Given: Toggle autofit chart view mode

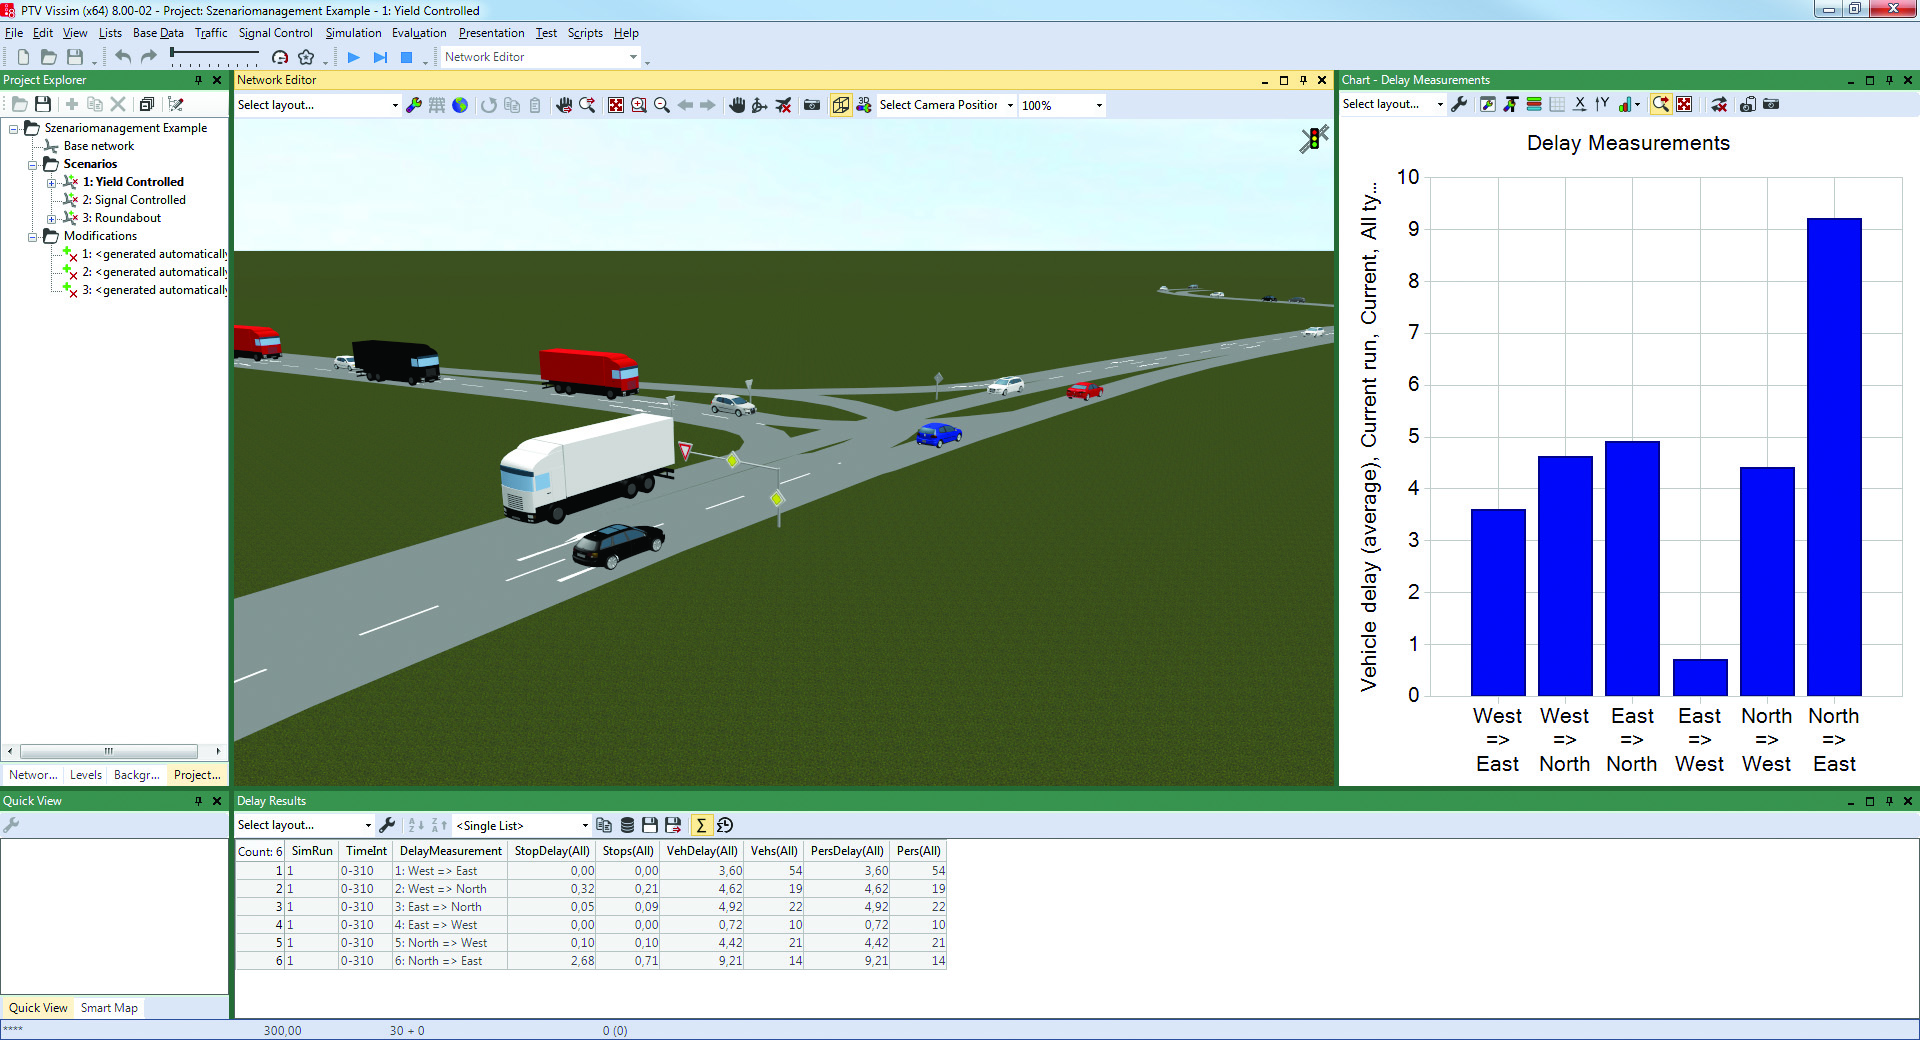Looking at the screenshot, I should [x=1661, y=104].
